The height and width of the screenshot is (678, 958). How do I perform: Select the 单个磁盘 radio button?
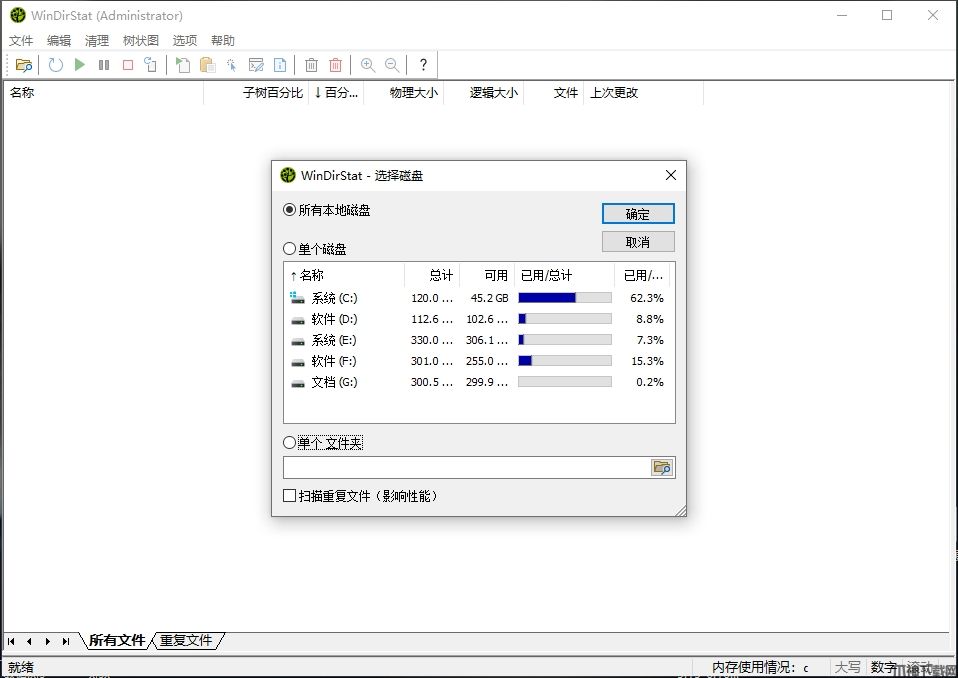290,249
